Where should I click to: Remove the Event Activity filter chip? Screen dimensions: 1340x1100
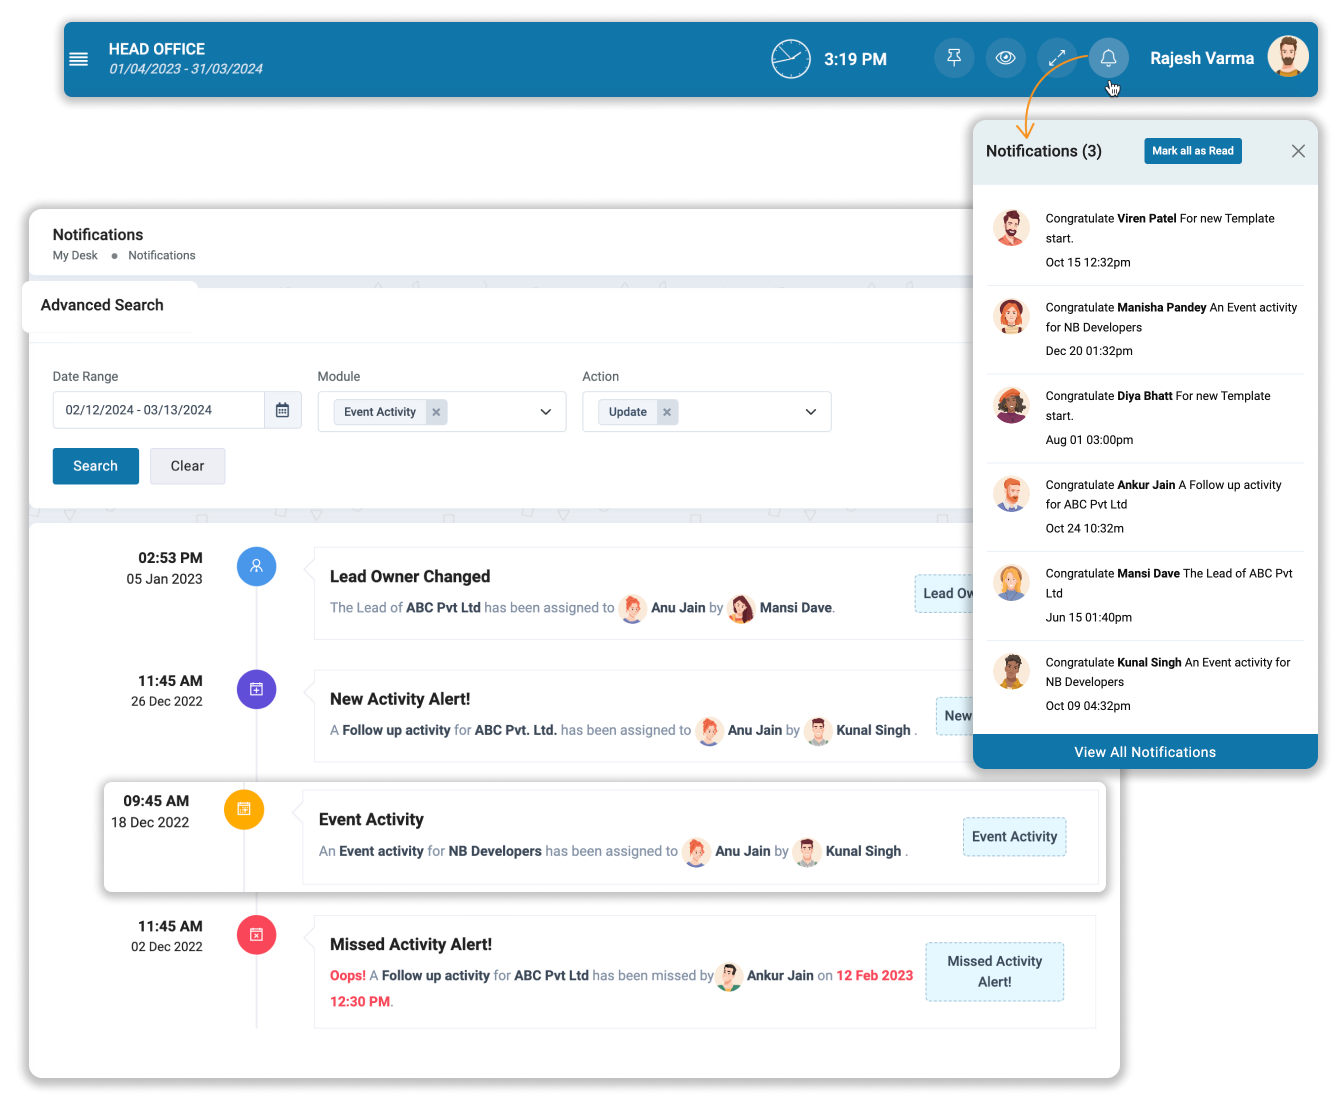[436, 411]
